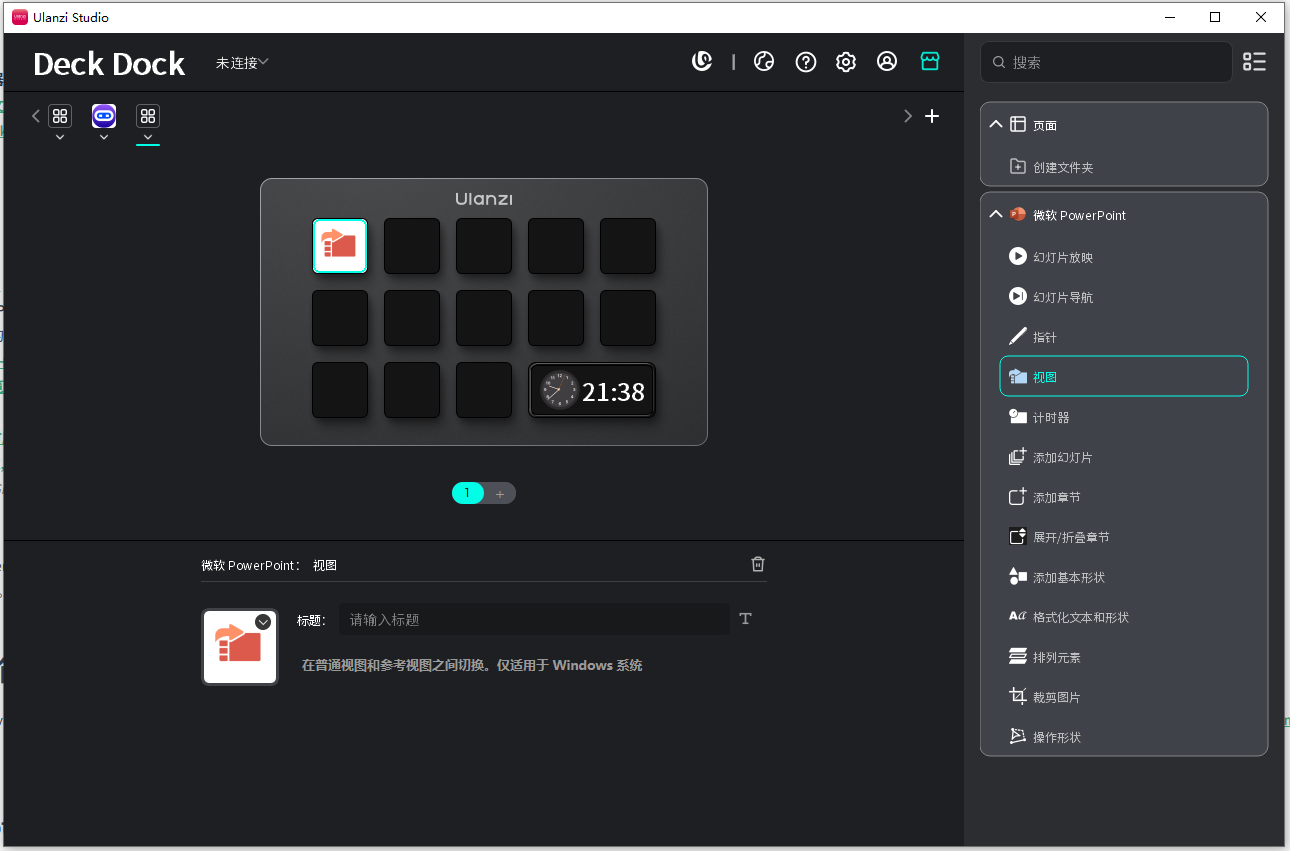Click the title text format T icon
This screenshot has width=1290, height=851.
pyautogui.click(x=745, y=619)
